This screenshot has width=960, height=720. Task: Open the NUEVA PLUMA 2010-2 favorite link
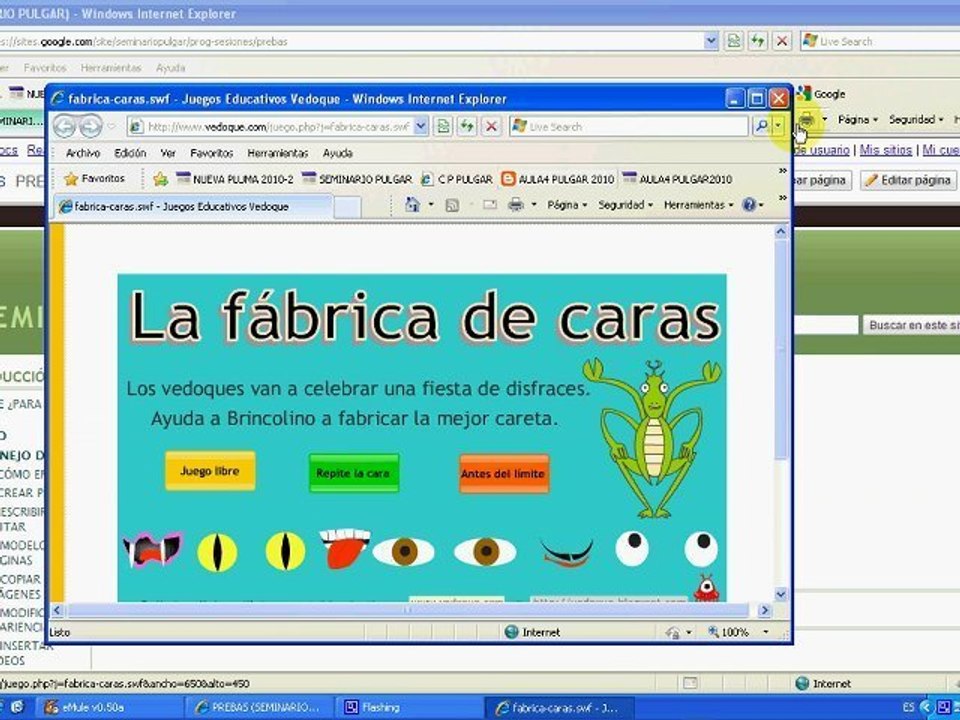[234, 179]
